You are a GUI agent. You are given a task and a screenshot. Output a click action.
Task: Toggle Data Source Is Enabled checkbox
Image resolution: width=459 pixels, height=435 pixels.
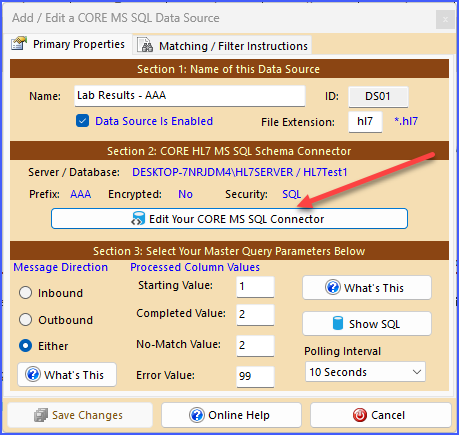coord(82,121)
